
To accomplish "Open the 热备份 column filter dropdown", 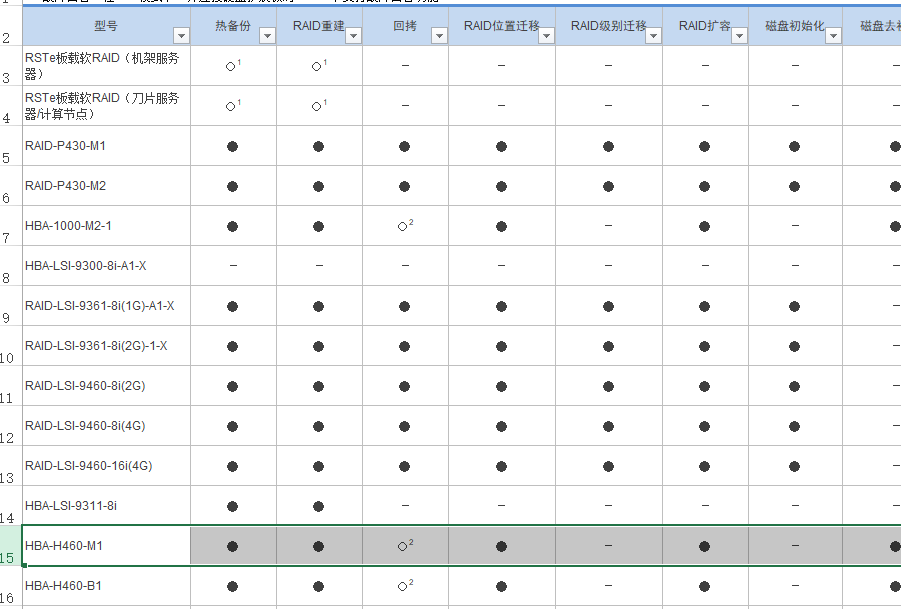I will (x=267, y=36).
